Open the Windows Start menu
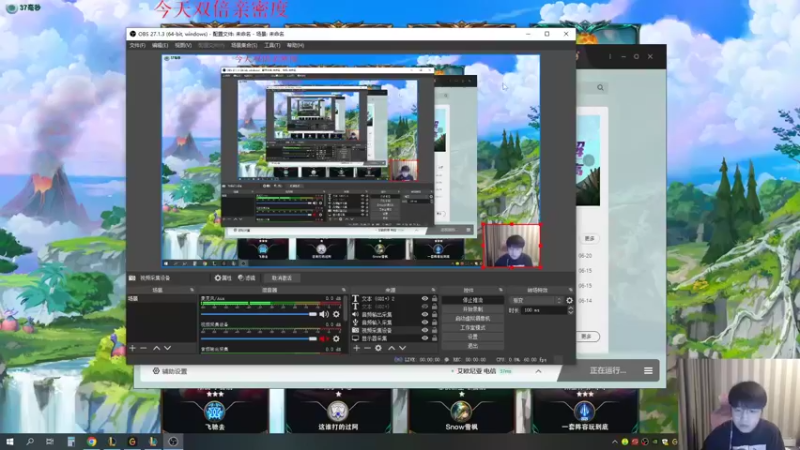800x450 pixels. [10, 442]
